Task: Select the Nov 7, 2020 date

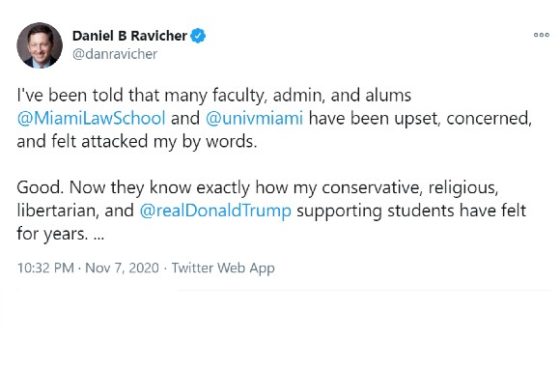Action: (x=122, y=268)
